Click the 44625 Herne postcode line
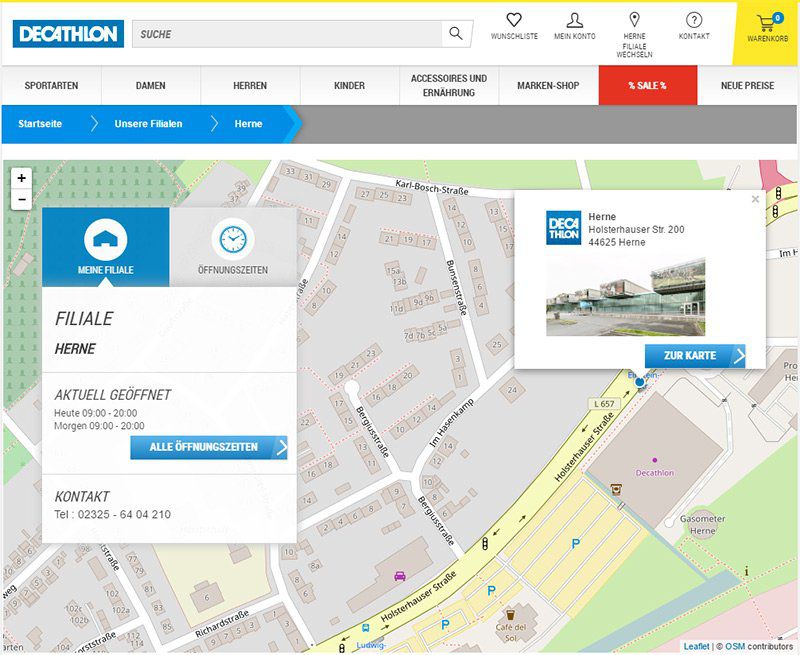Screen dimensions: 800x655 616,242
